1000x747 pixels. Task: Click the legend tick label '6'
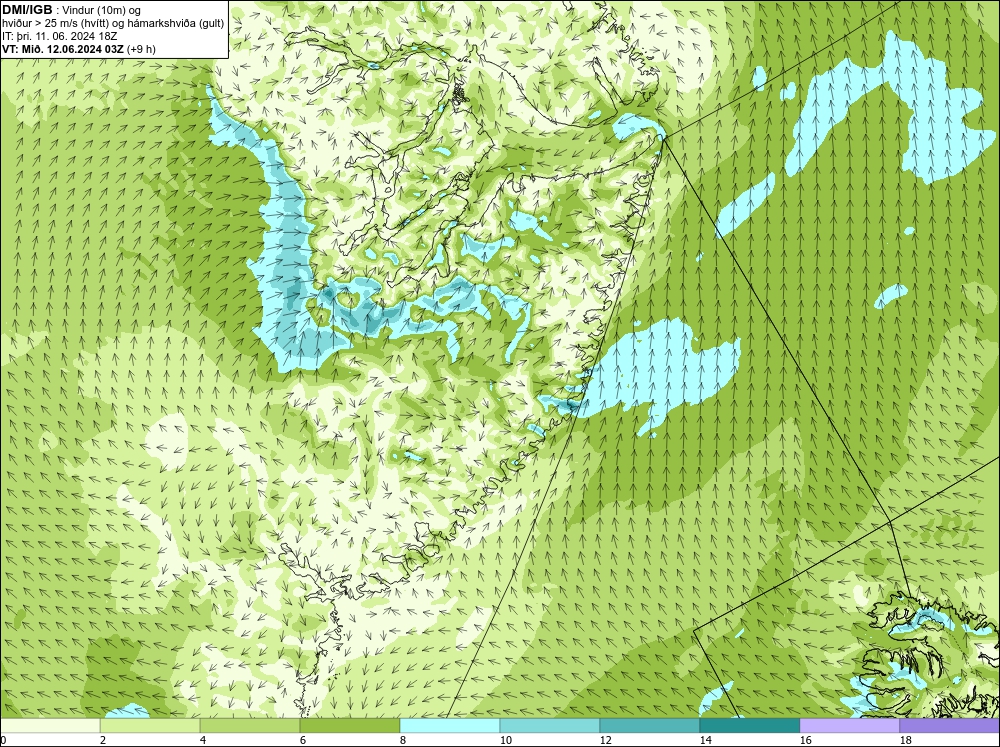pyautogui.click(x=302, y=740)
